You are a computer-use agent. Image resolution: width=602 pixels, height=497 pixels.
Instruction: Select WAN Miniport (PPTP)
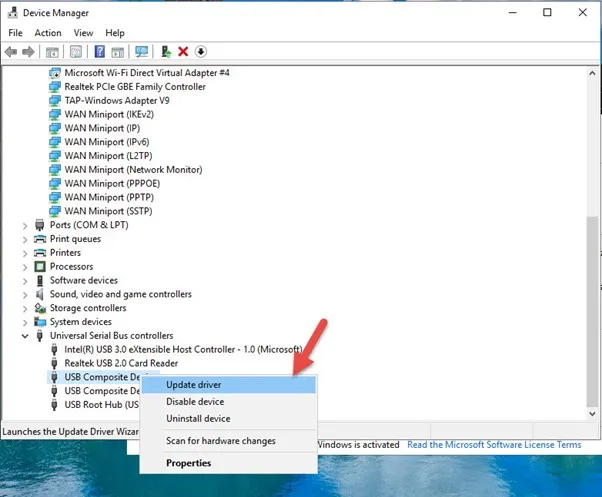[109, 197]
